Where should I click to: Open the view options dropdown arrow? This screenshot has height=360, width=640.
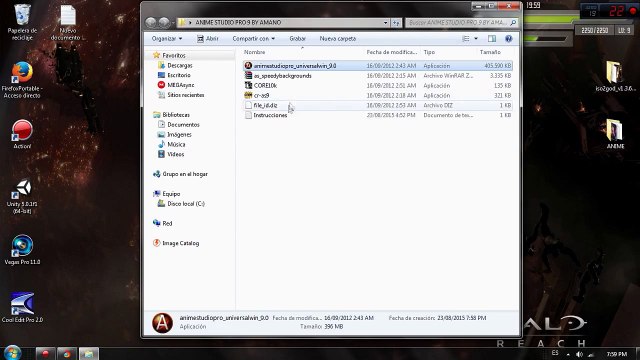476,38
